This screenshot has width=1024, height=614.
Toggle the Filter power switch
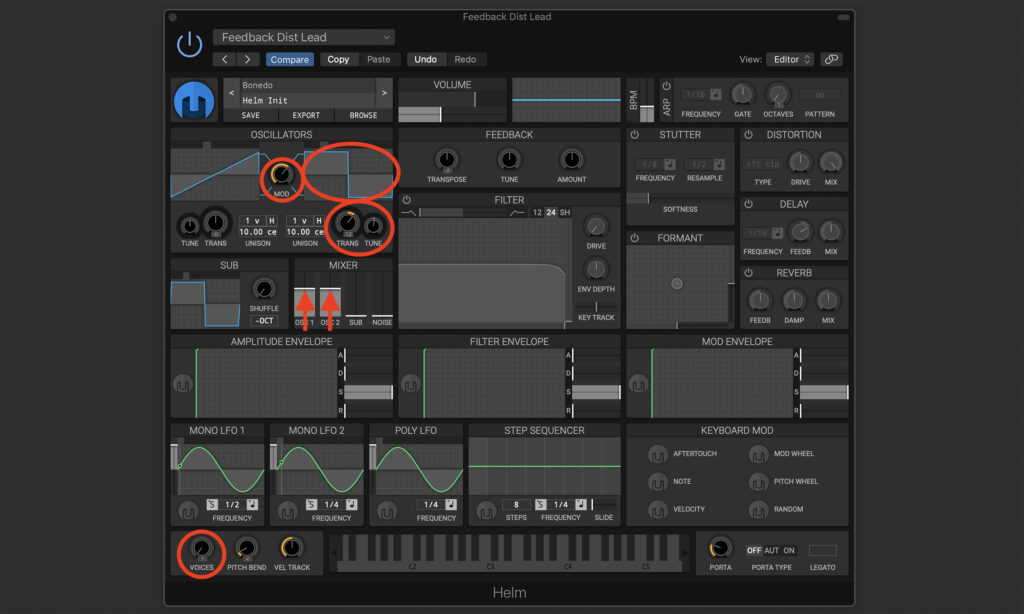(406, 200)
